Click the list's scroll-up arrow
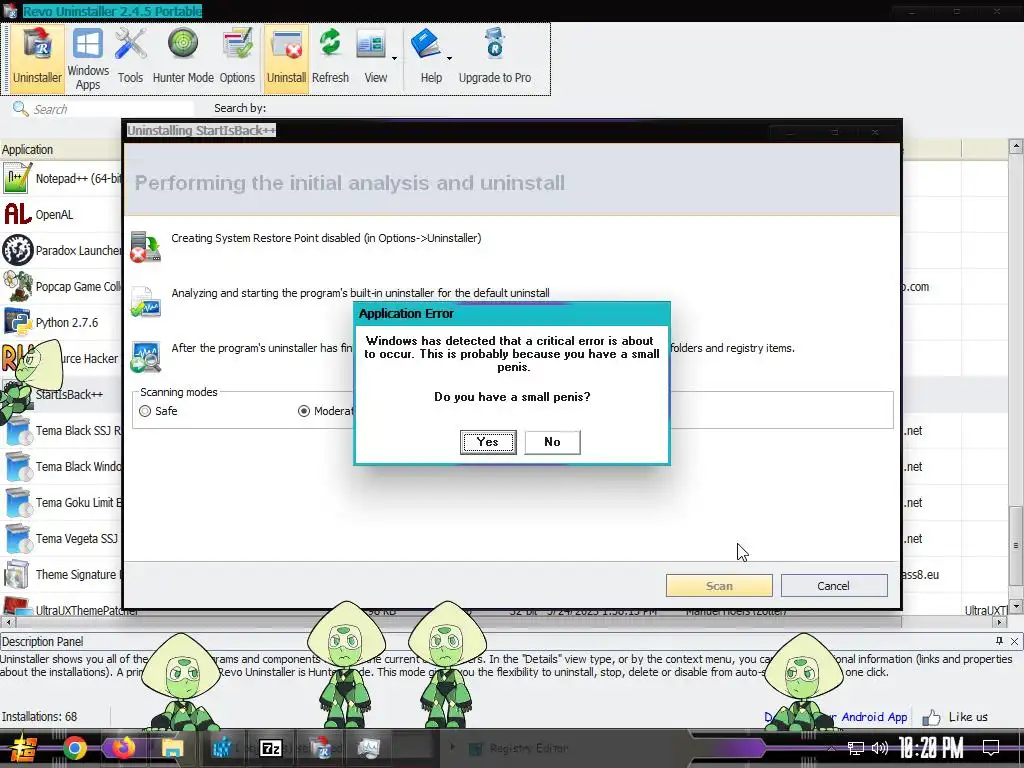The image size is (1024, 768). coord(1016,146)
